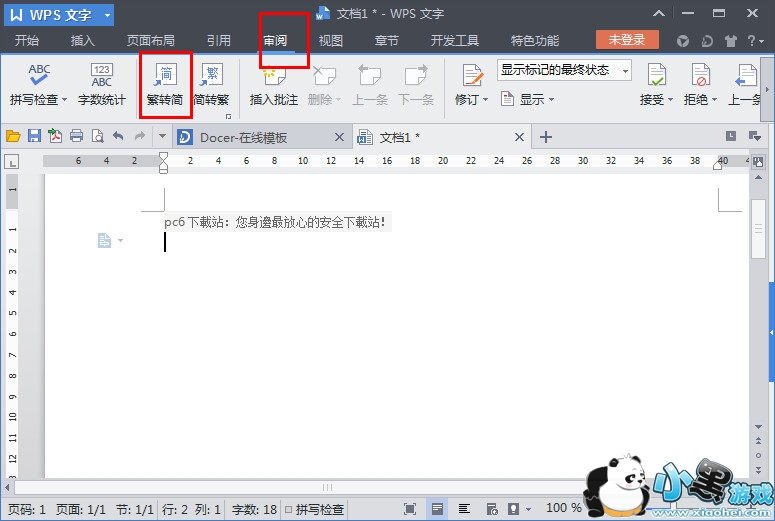775x521 pixels.
Task: Open the 引用 tab
Action: 218,41
